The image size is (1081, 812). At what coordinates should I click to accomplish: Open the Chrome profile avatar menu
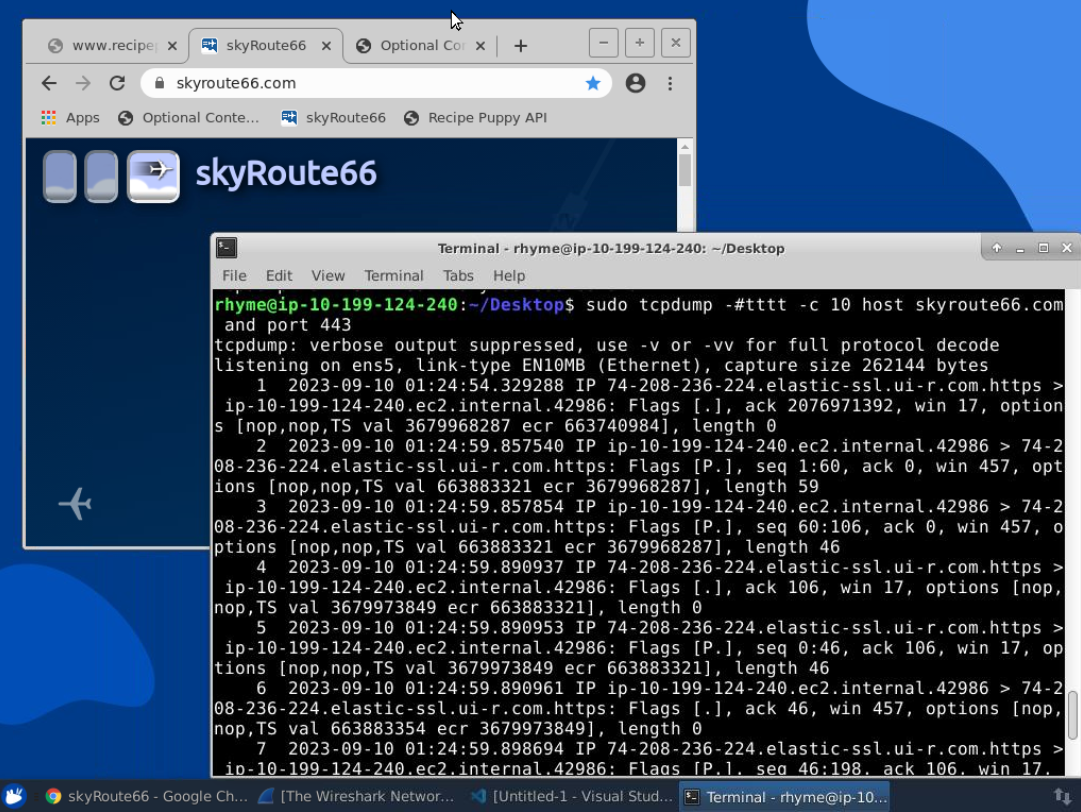pyautogui.click(x=636, y=83)
